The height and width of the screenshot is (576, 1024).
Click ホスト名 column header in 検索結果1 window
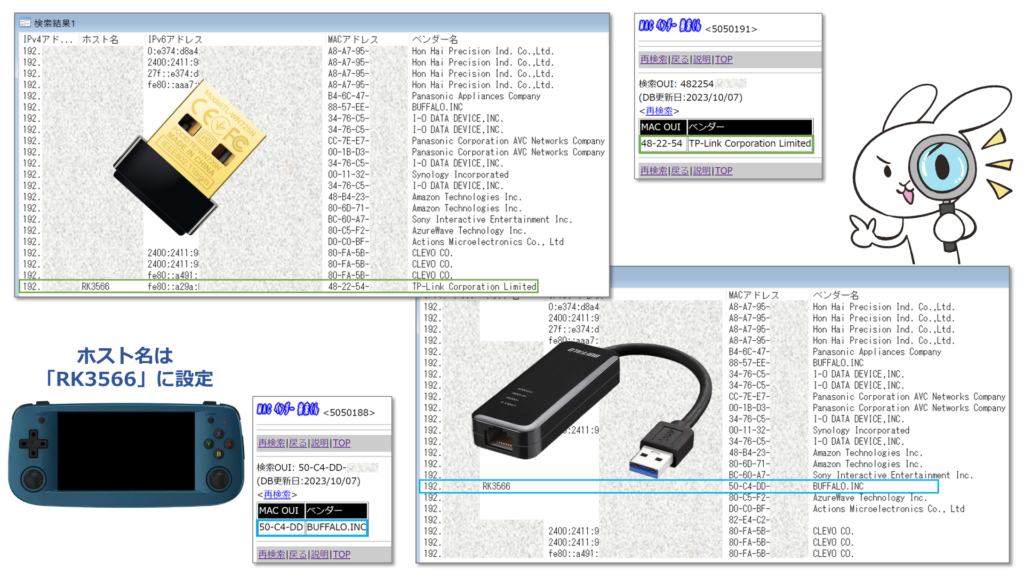[100, 39]
